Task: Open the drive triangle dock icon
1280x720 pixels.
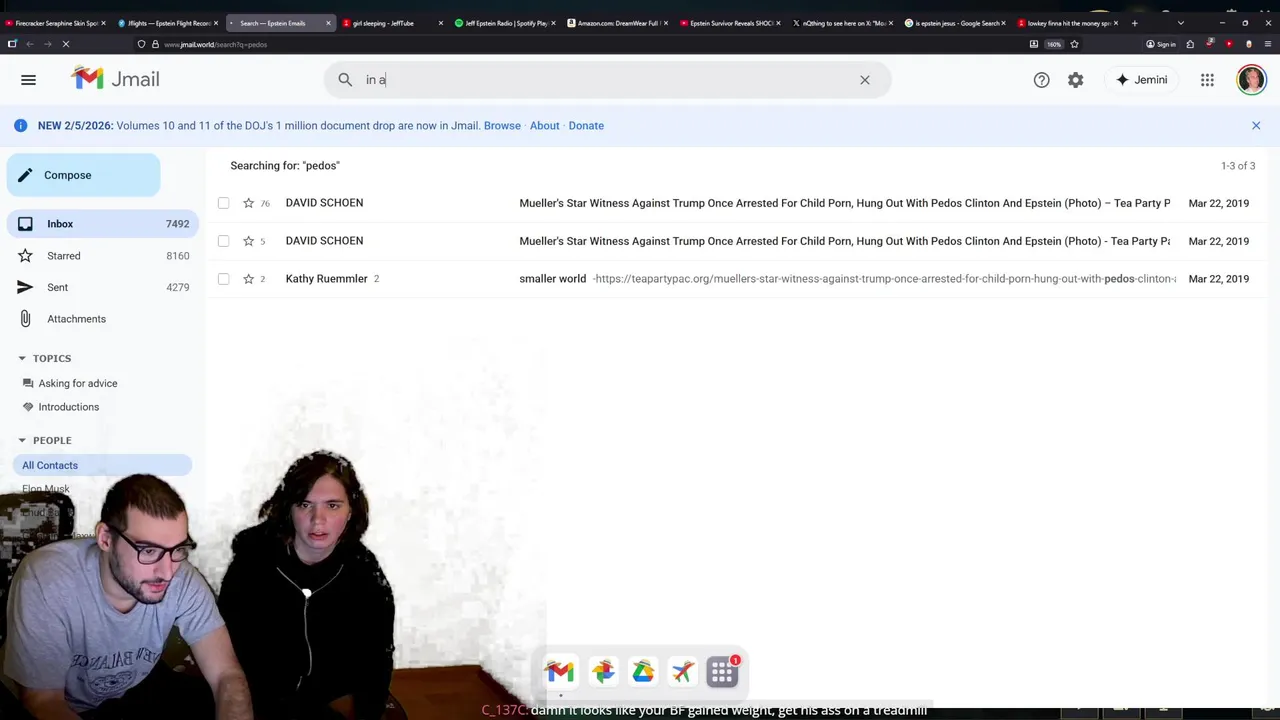Action: pyautogui.click(x=643, y=671)
